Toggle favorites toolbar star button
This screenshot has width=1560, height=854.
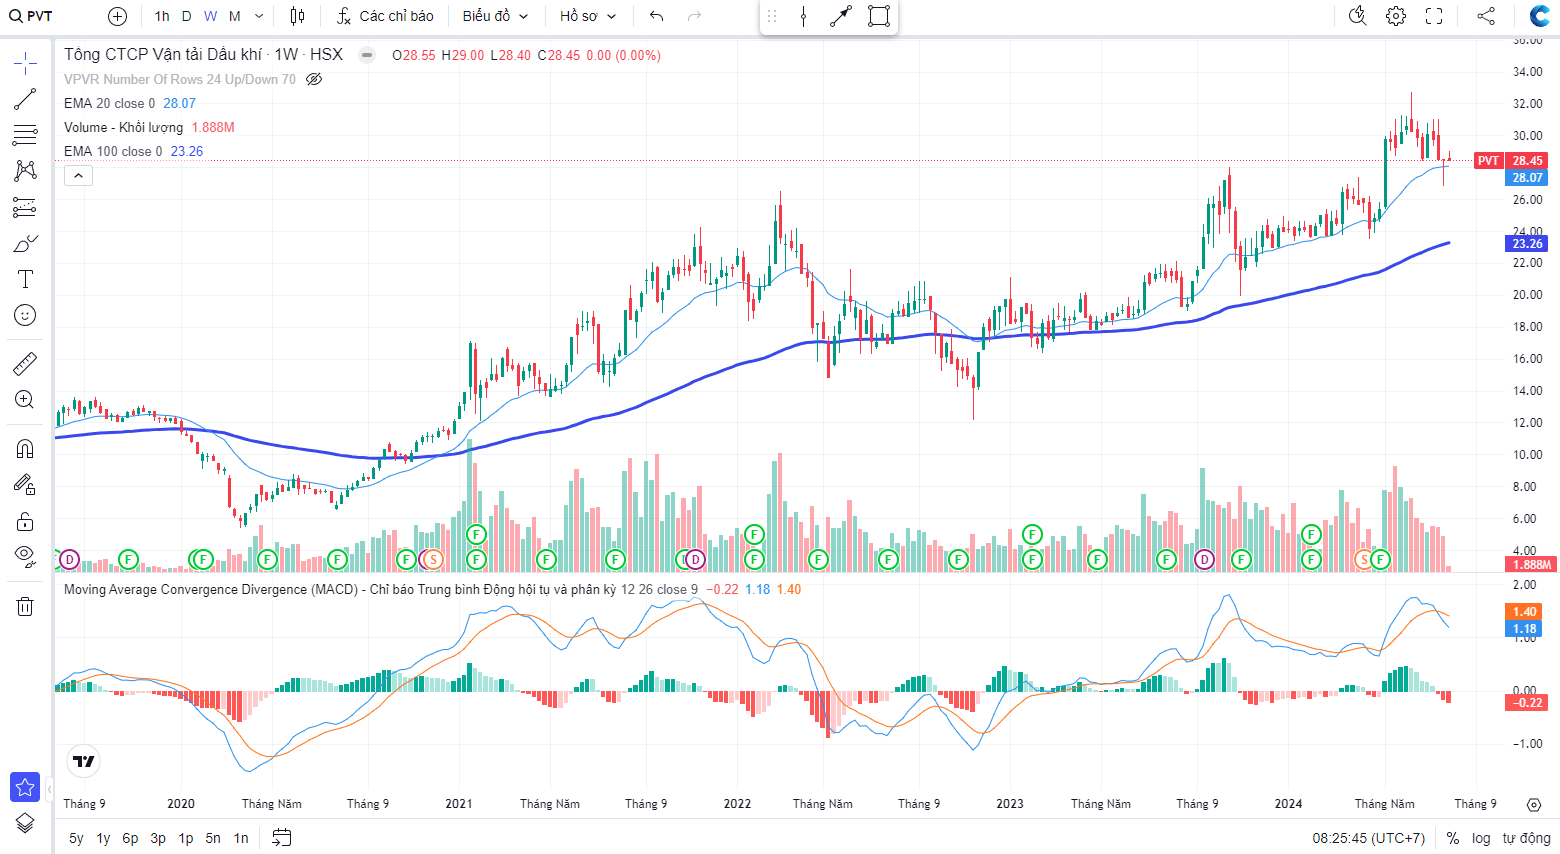(x=25, y=787)
